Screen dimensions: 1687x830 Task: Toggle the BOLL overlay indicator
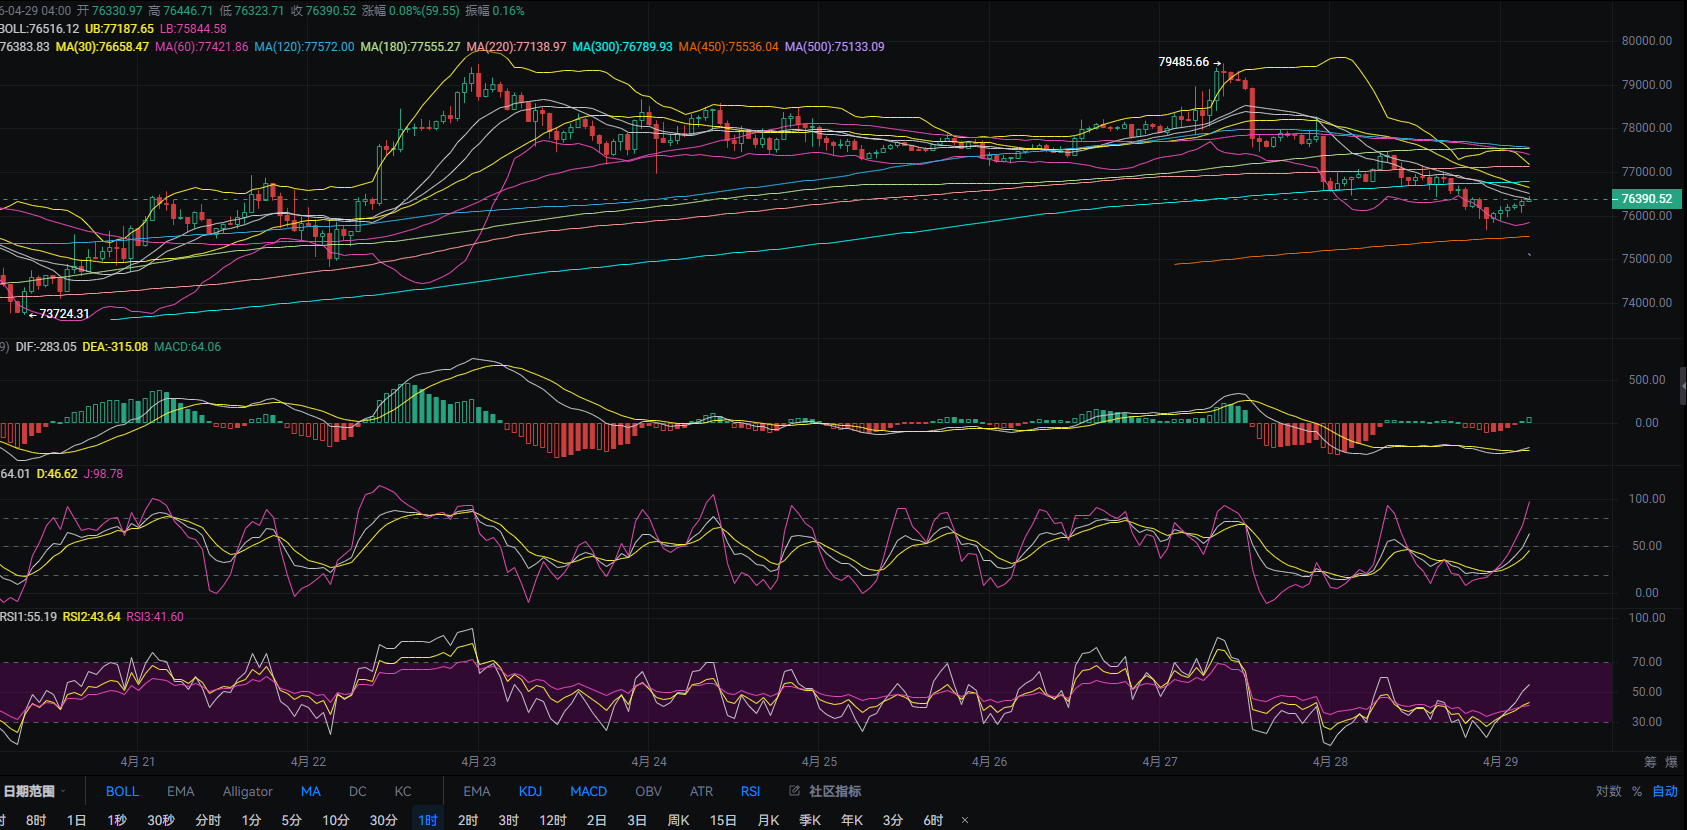click(122, 791)
